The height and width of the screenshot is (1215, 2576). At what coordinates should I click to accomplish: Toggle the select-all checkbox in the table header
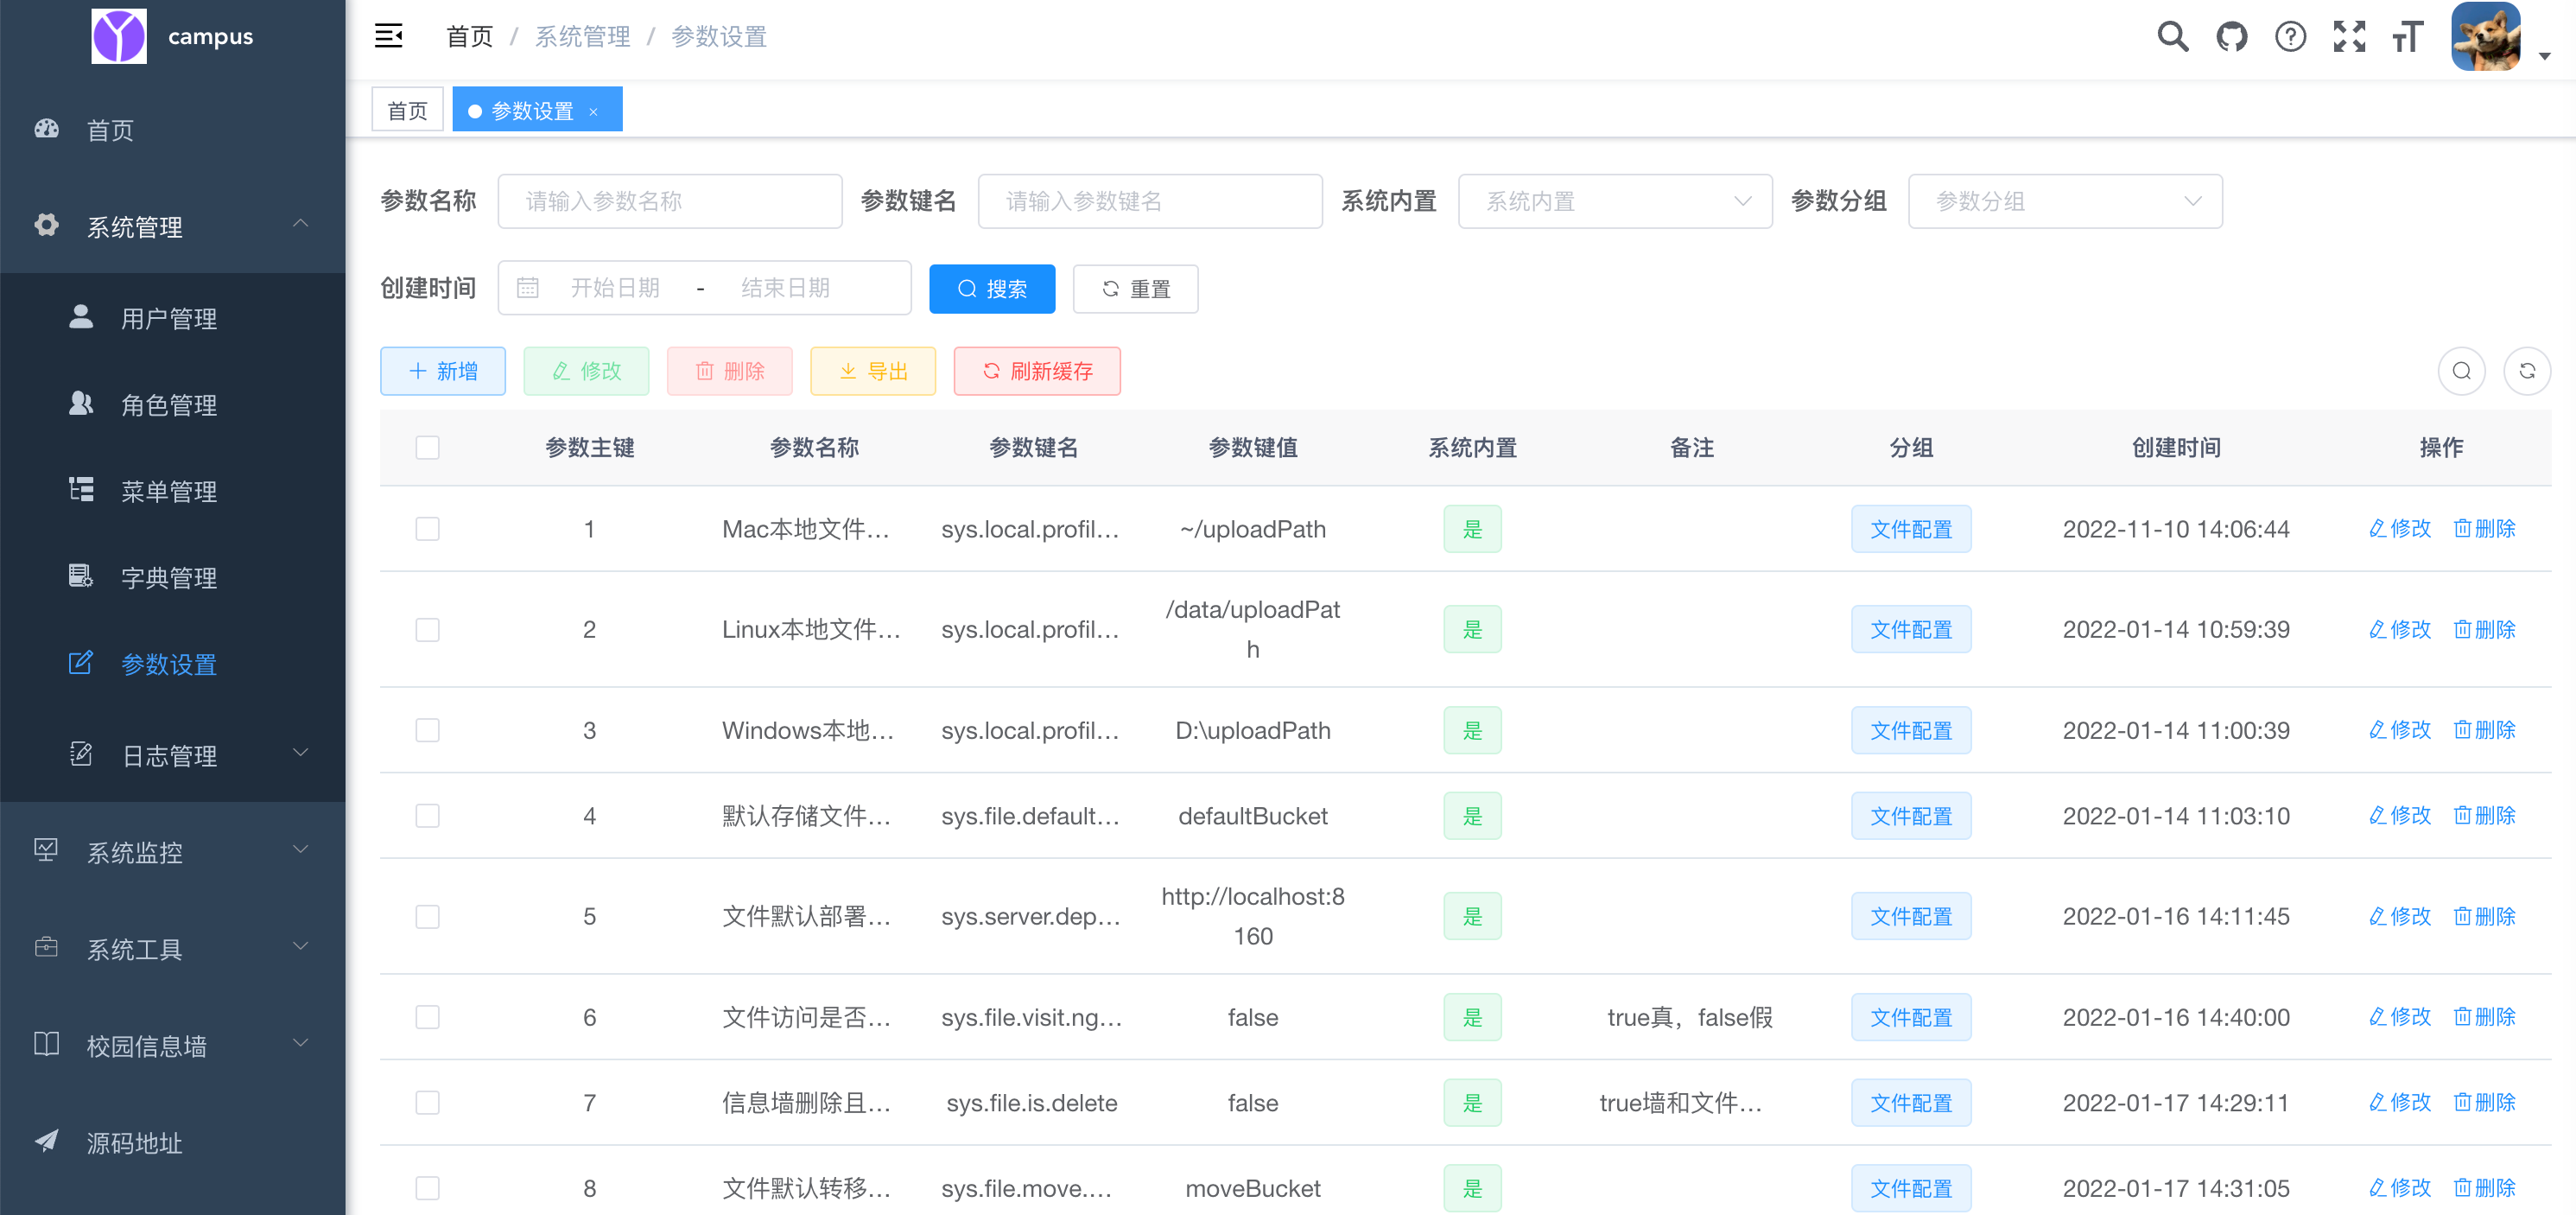tap(427, 447)
